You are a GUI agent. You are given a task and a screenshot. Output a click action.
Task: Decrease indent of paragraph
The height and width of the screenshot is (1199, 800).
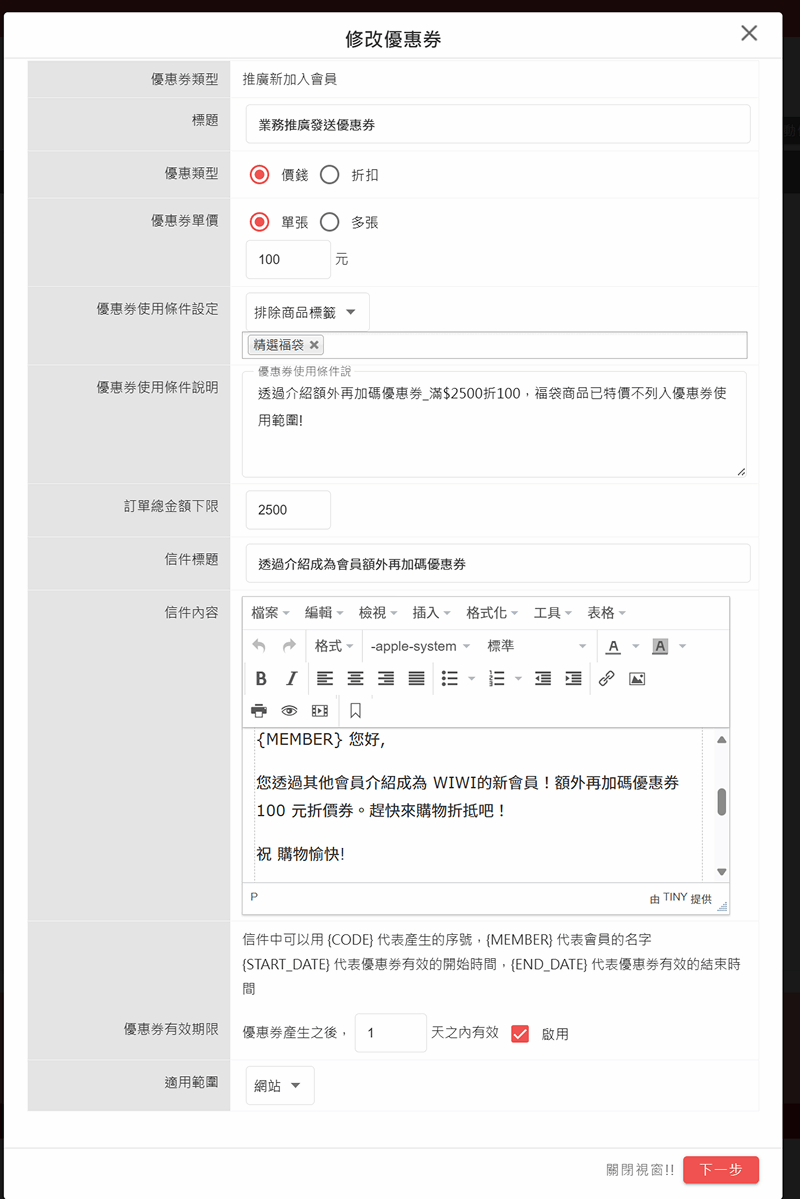pos(543,678)
